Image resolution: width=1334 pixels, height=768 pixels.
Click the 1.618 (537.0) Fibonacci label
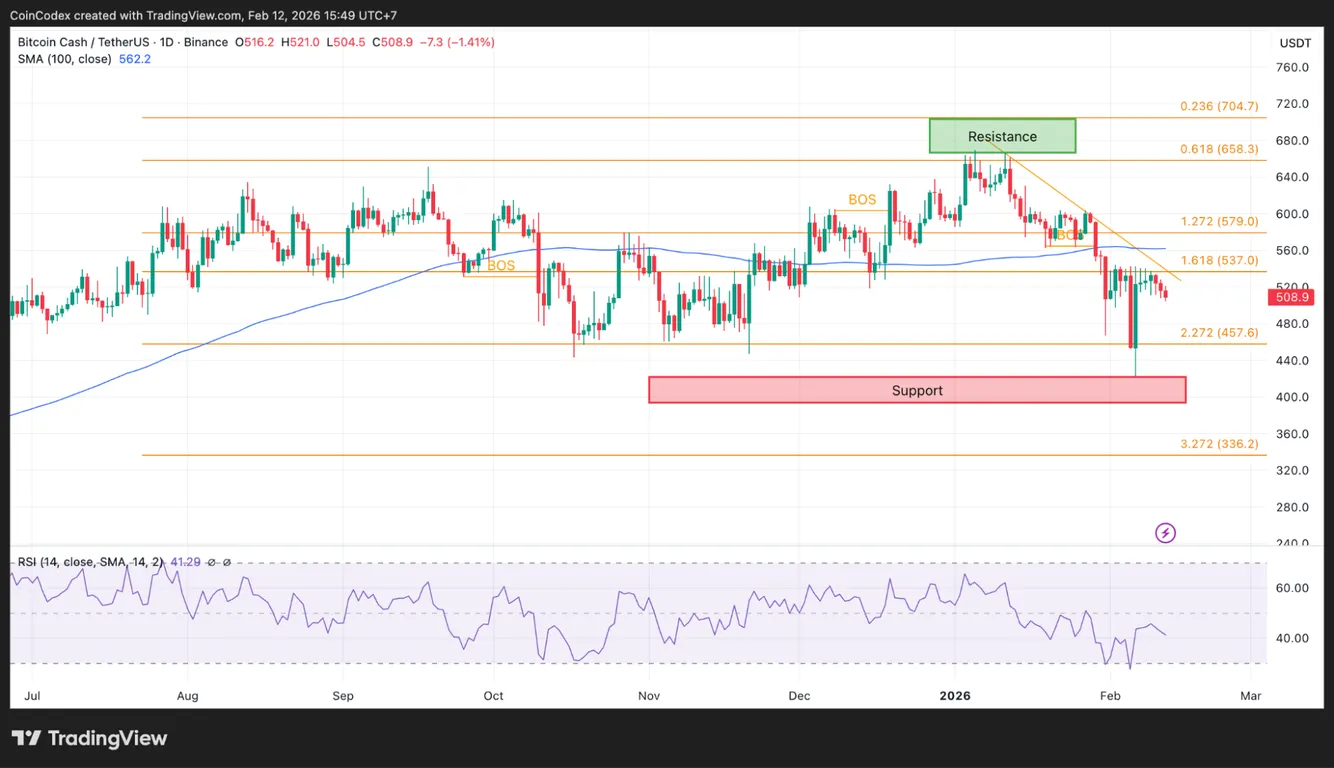1219,260
